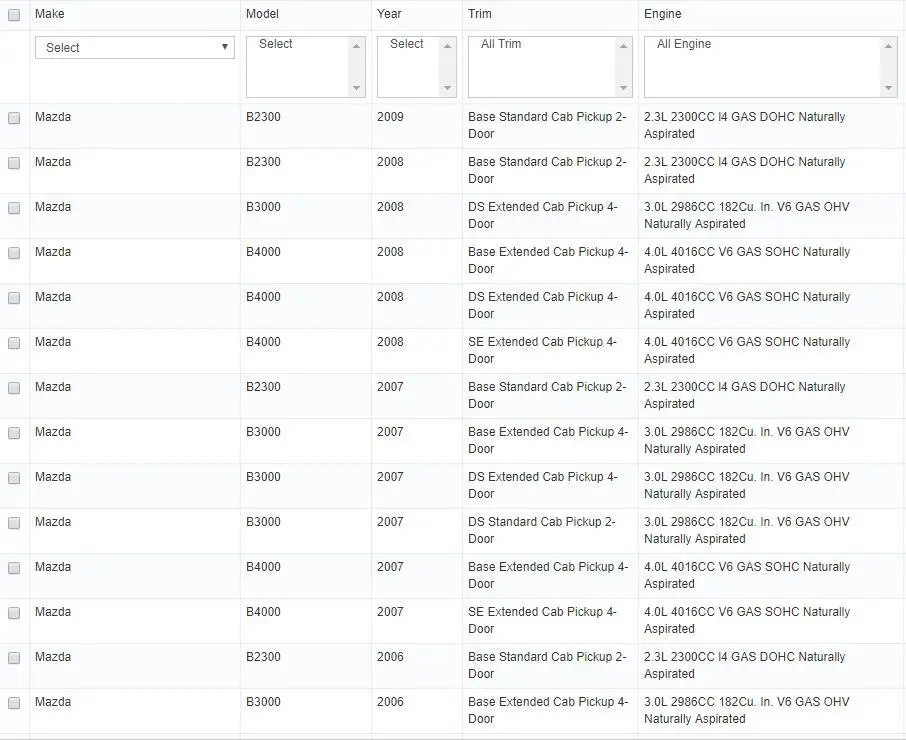
Task: Click B2300 model cell in the 2006 row
Action: point(263,657)
